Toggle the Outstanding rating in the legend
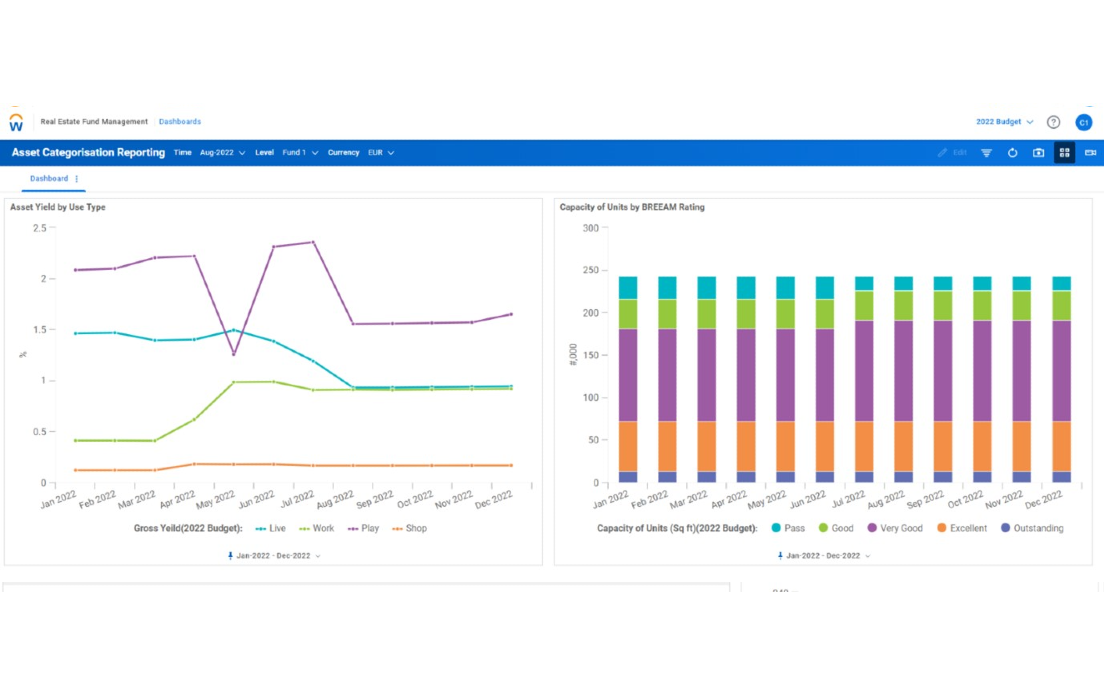The width and height of the screenshot is (1104, 690). click(x=1032, y=528)
